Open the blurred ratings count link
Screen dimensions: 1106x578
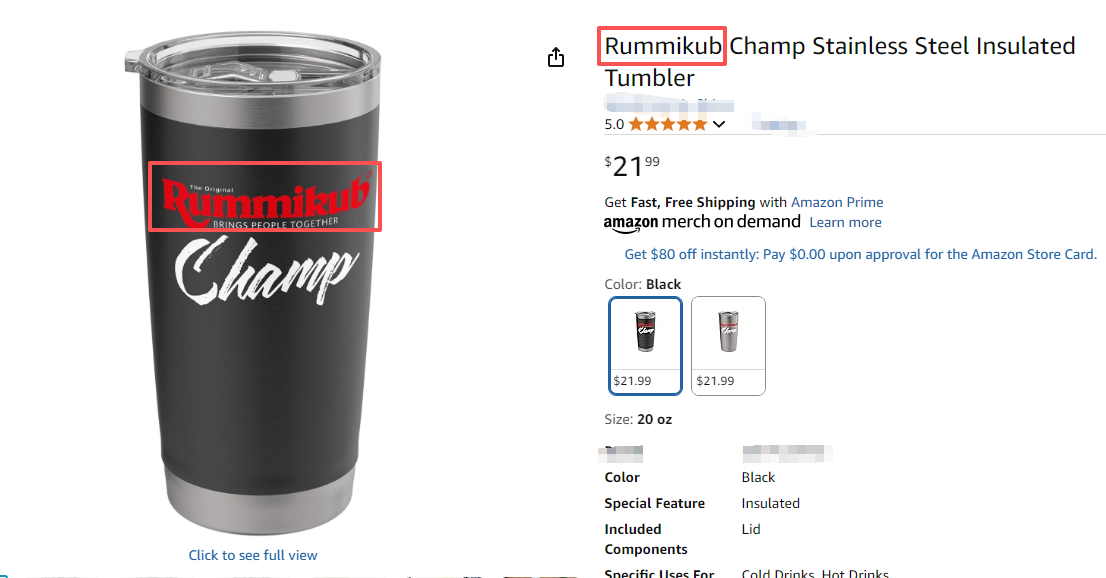pos(779,125)
